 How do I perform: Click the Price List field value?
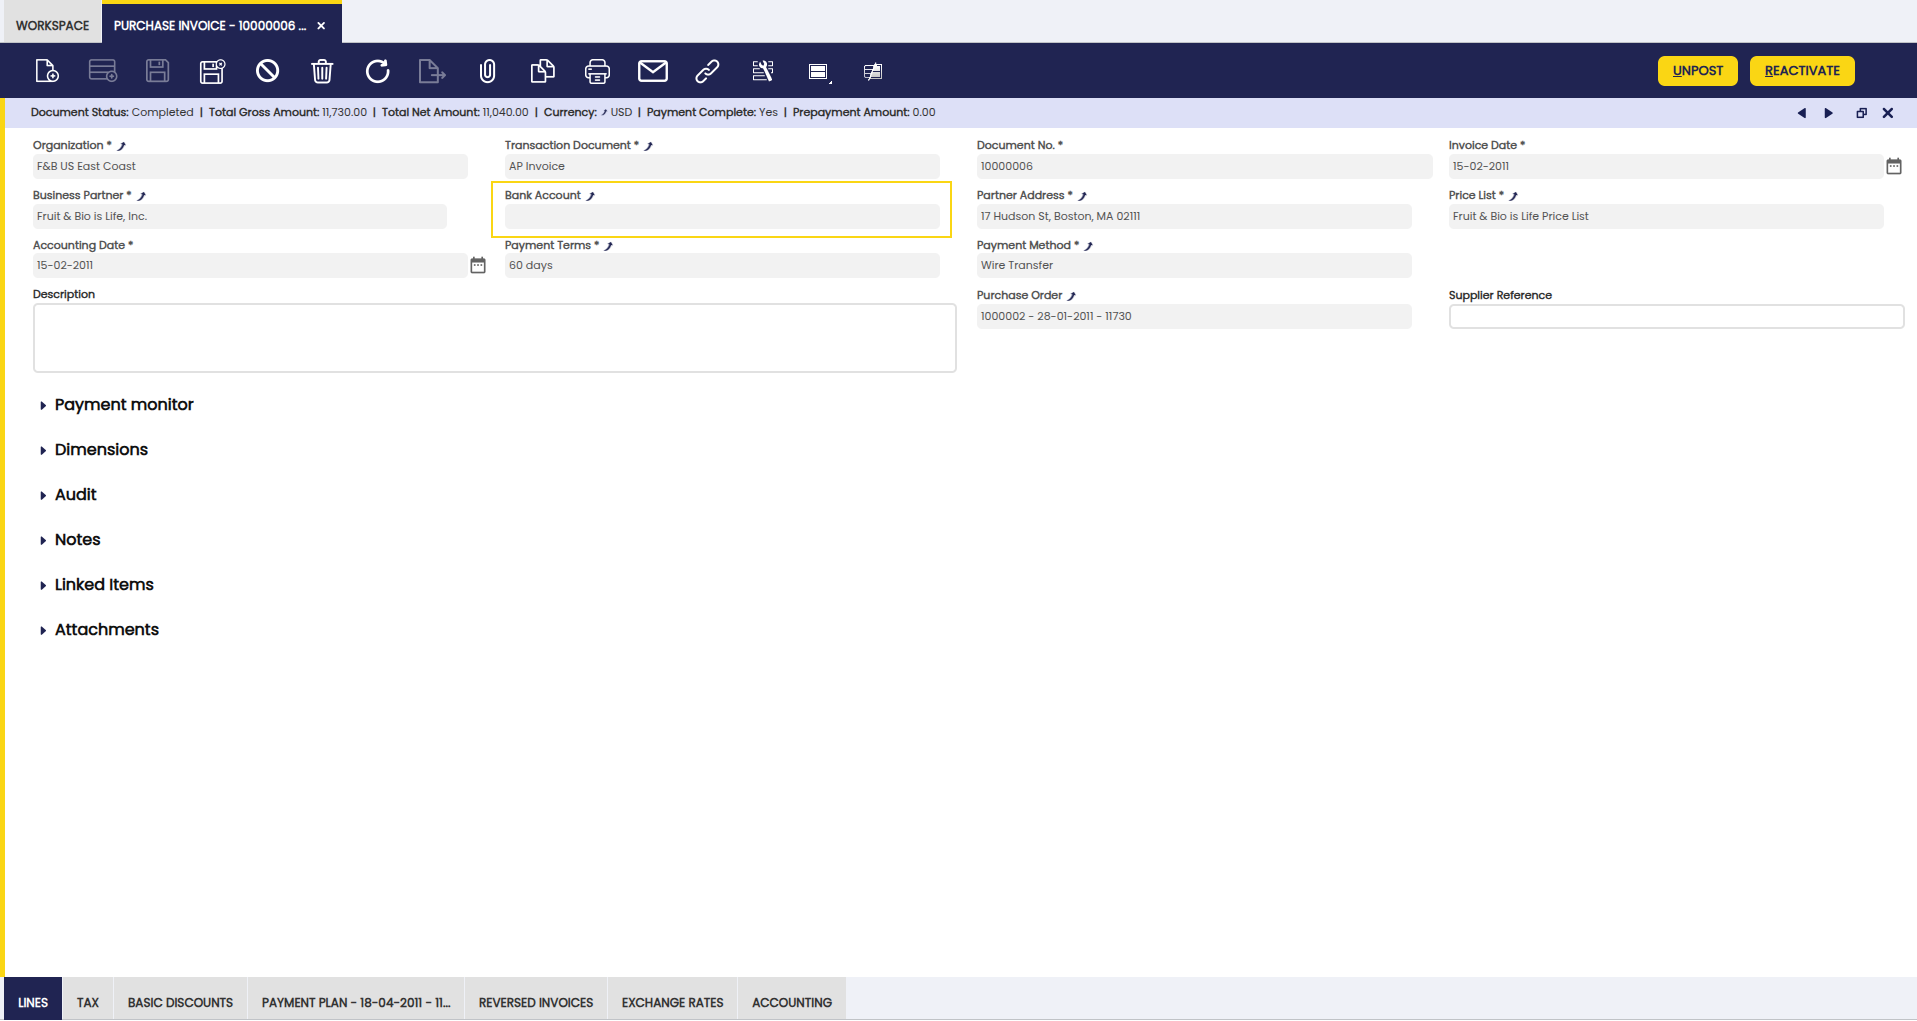(x=1666, y=216)
